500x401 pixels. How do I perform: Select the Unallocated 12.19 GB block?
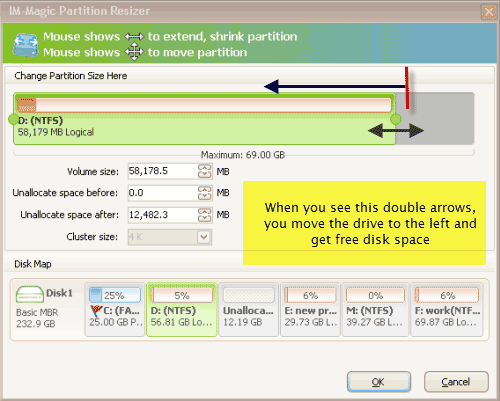point(248,310)
